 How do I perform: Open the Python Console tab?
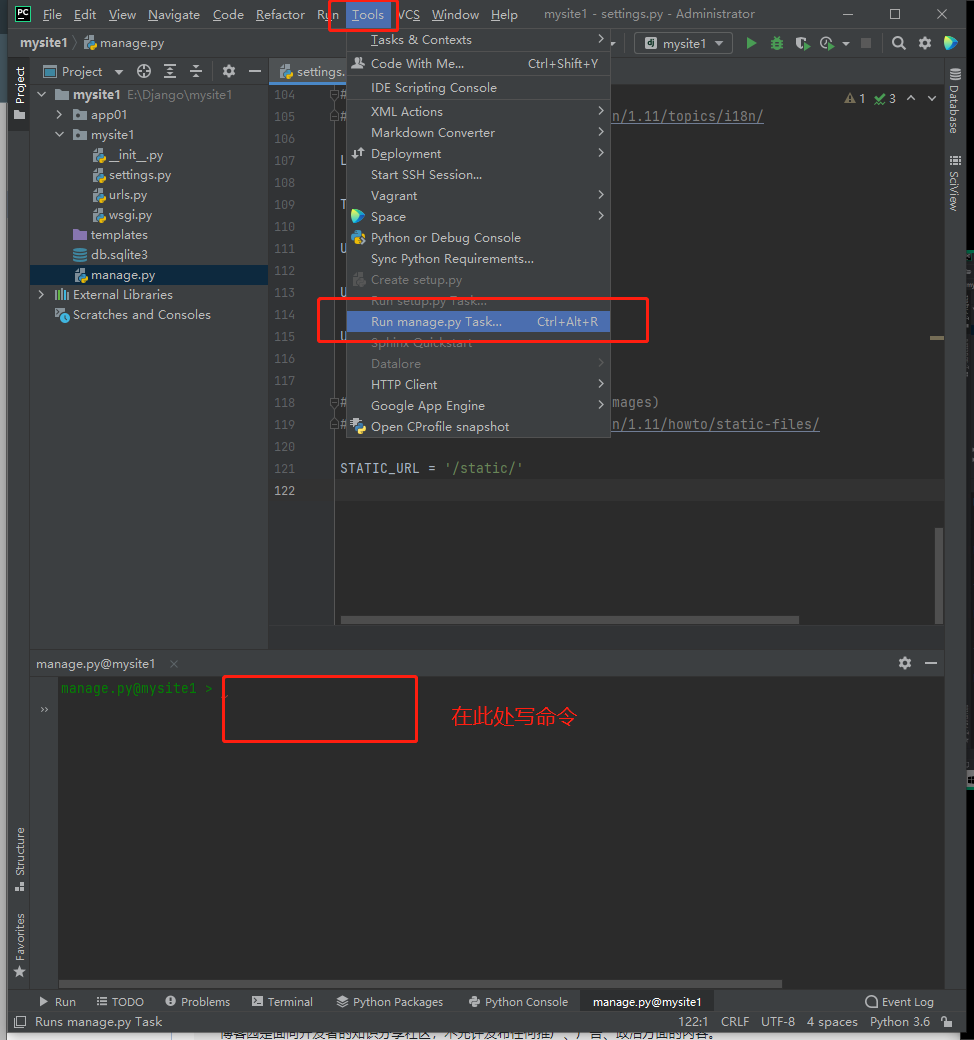point(518,1002)
